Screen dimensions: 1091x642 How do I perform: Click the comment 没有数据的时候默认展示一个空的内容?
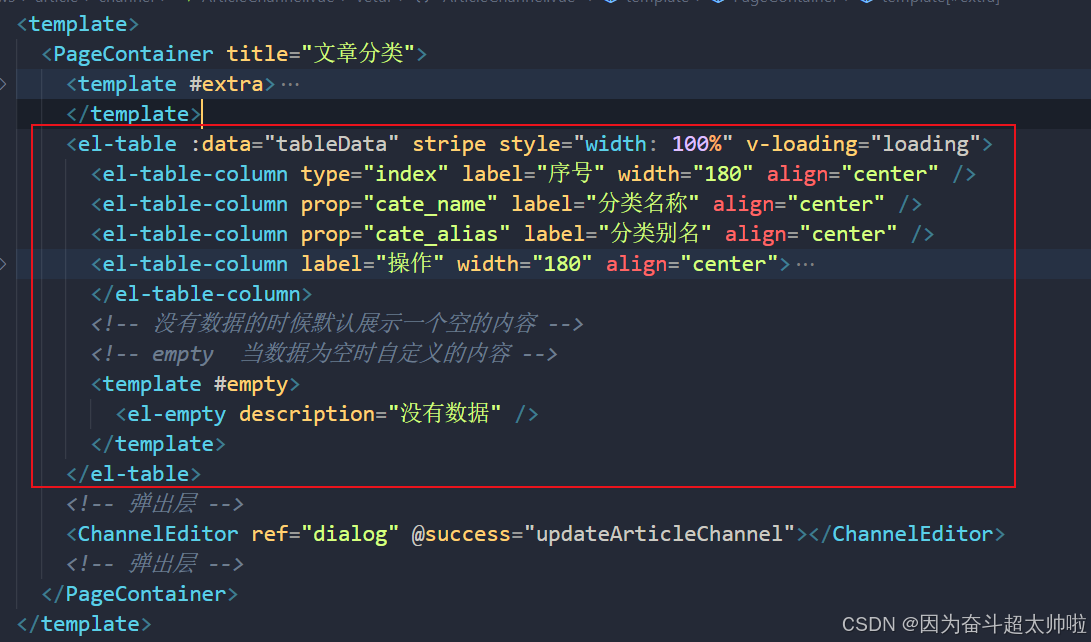337,323
